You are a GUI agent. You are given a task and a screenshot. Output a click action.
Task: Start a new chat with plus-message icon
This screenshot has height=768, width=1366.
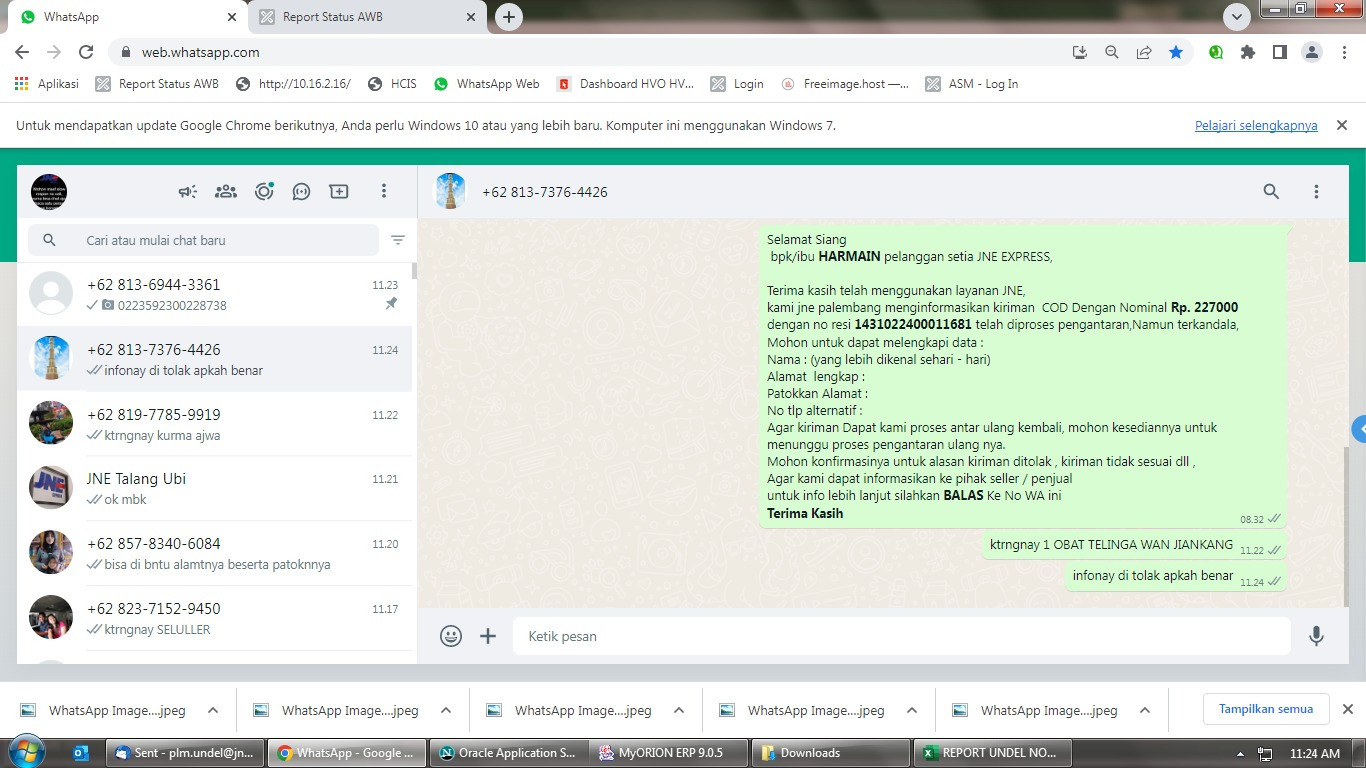pos(339,191)
